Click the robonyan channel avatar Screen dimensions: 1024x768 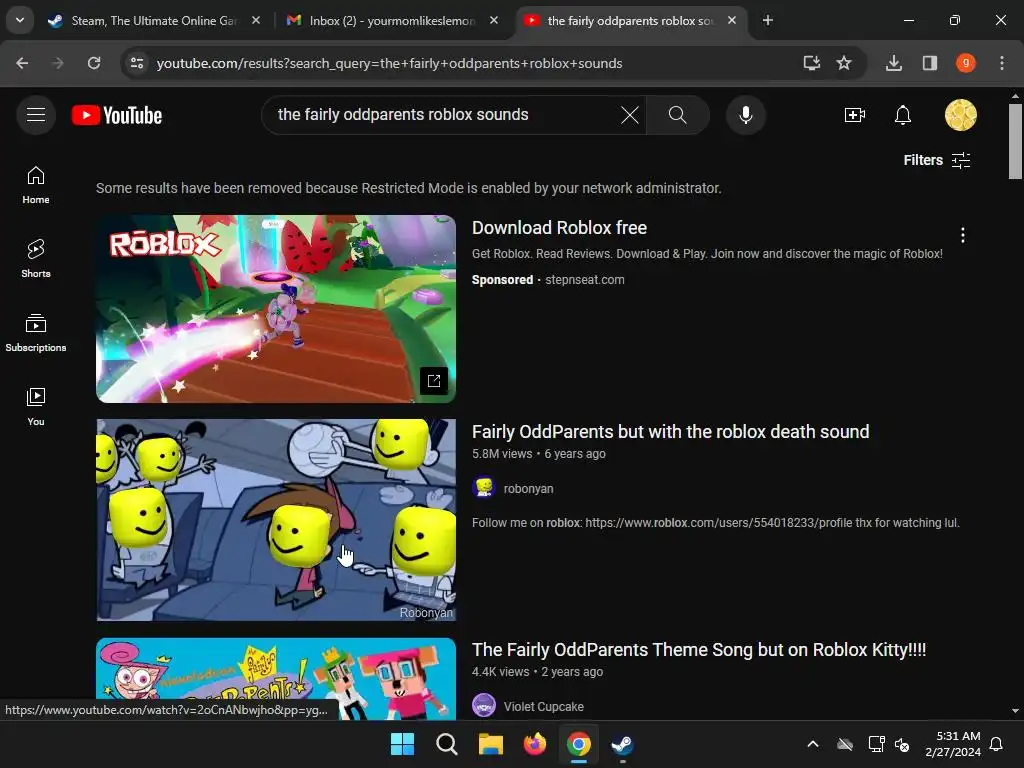[484, 488]
